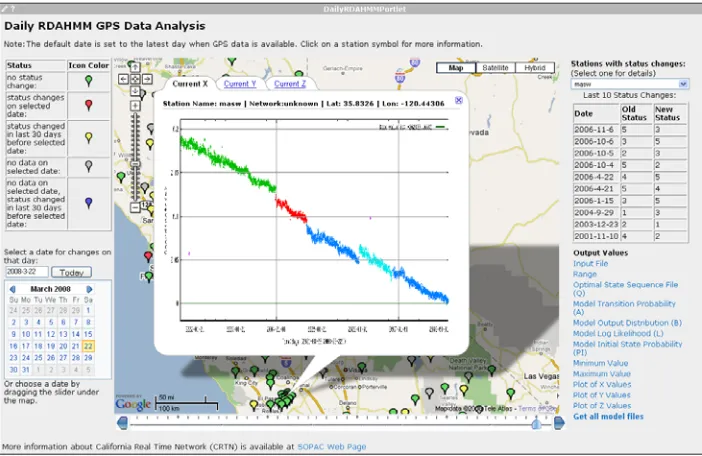702x456 pixels.
Task: Zoom in the map with plus button
Action: click(x=135, y=106)
